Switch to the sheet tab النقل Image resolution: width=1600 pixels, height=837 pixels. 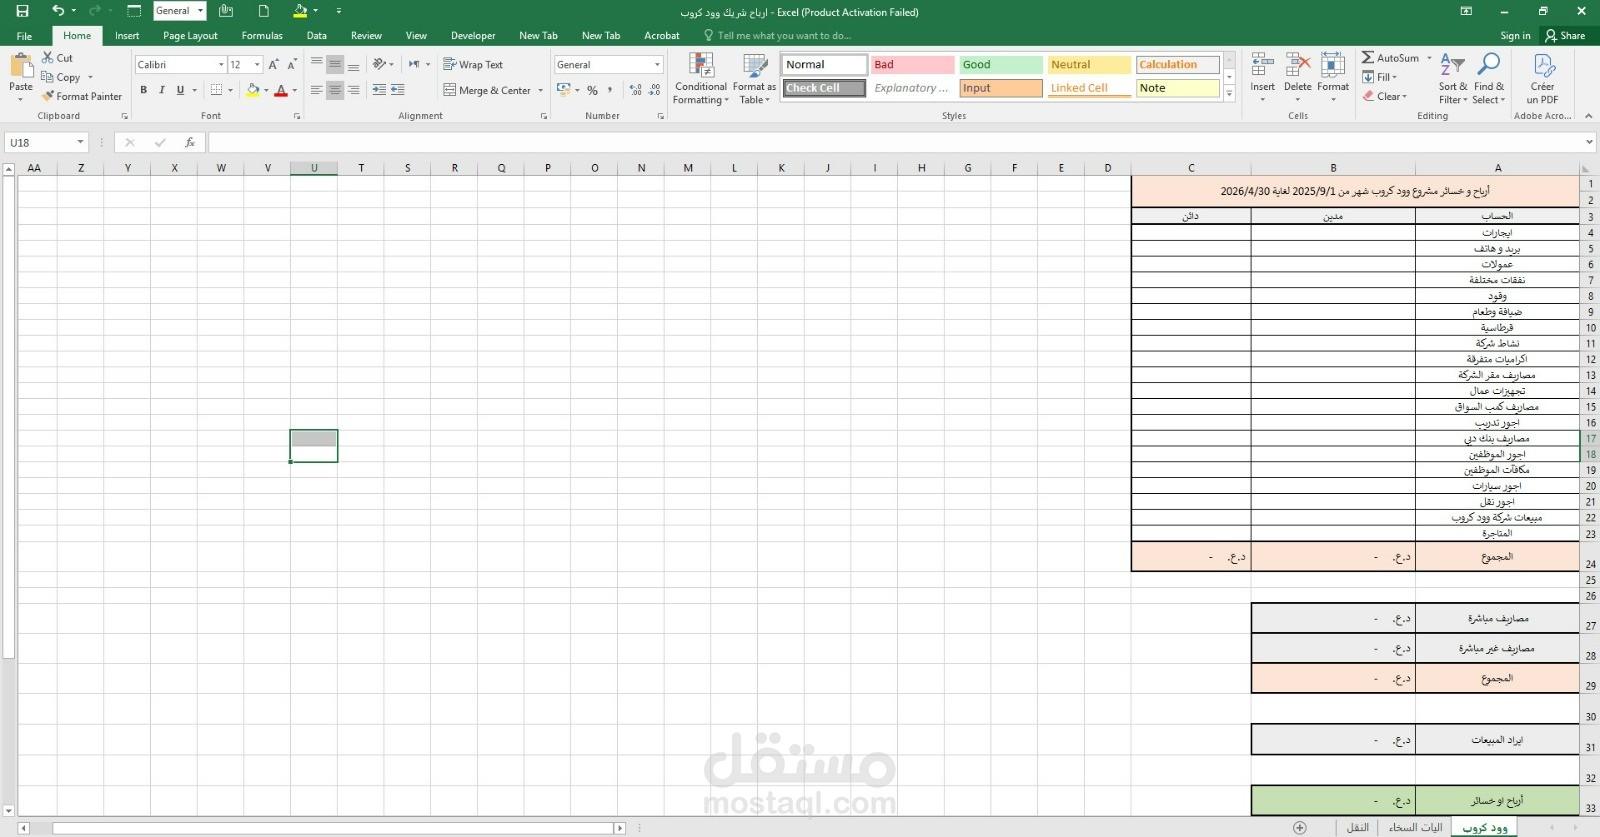coord(1357,828)
